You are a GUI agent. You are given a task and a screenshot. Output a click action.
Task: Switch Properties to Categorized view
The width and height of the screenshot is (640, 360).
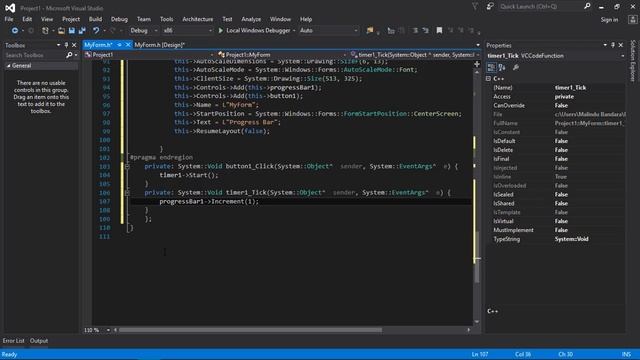pos(491,67)
